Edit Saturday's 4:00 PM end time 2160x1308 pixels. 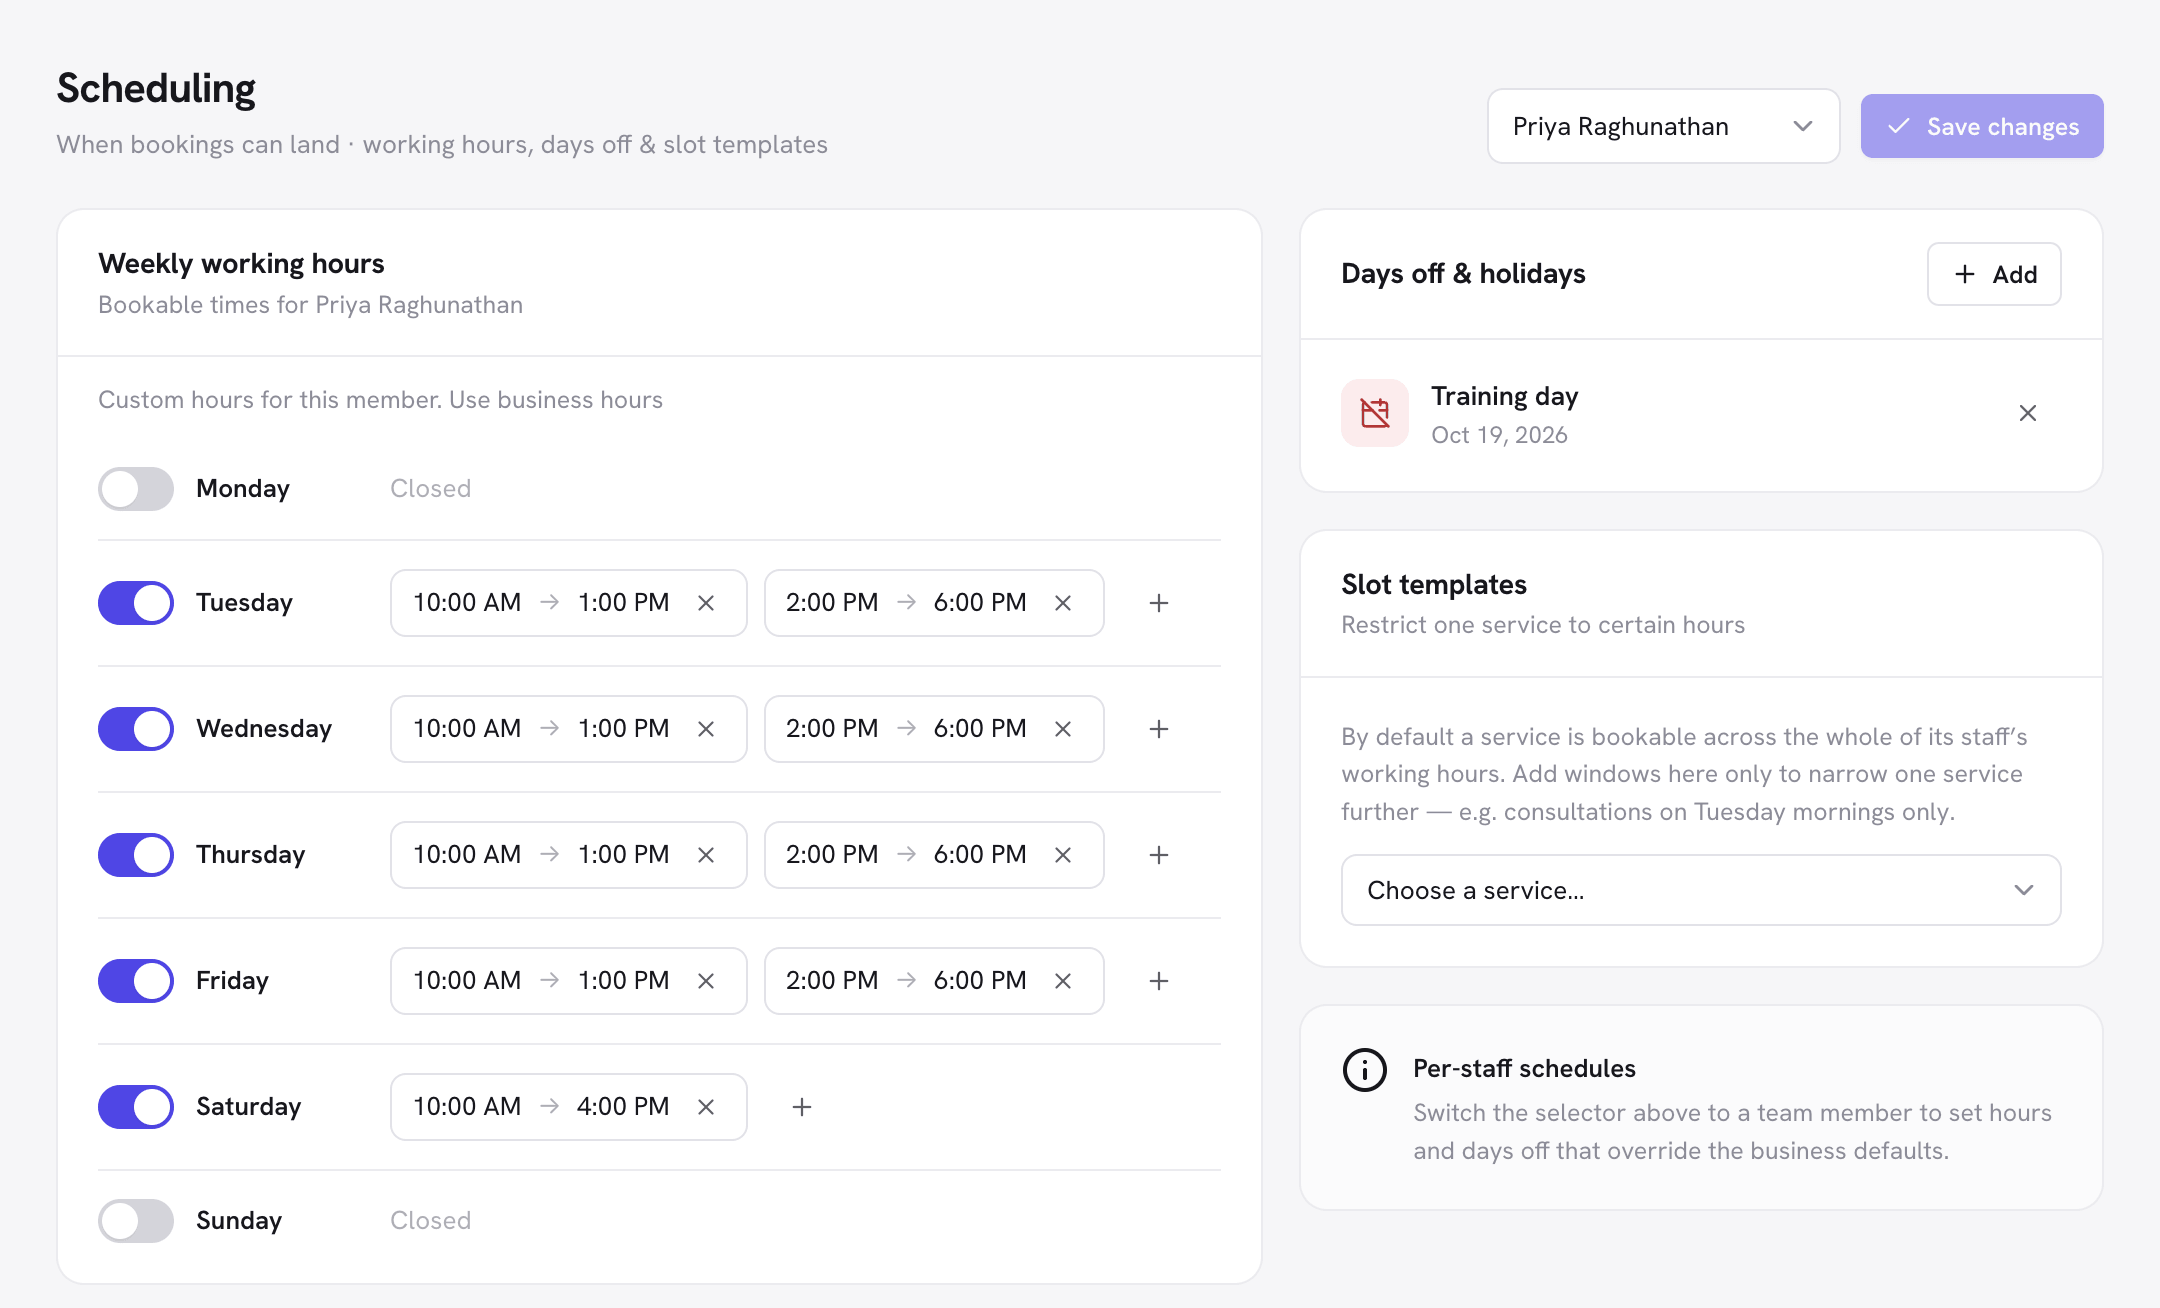623,1107
